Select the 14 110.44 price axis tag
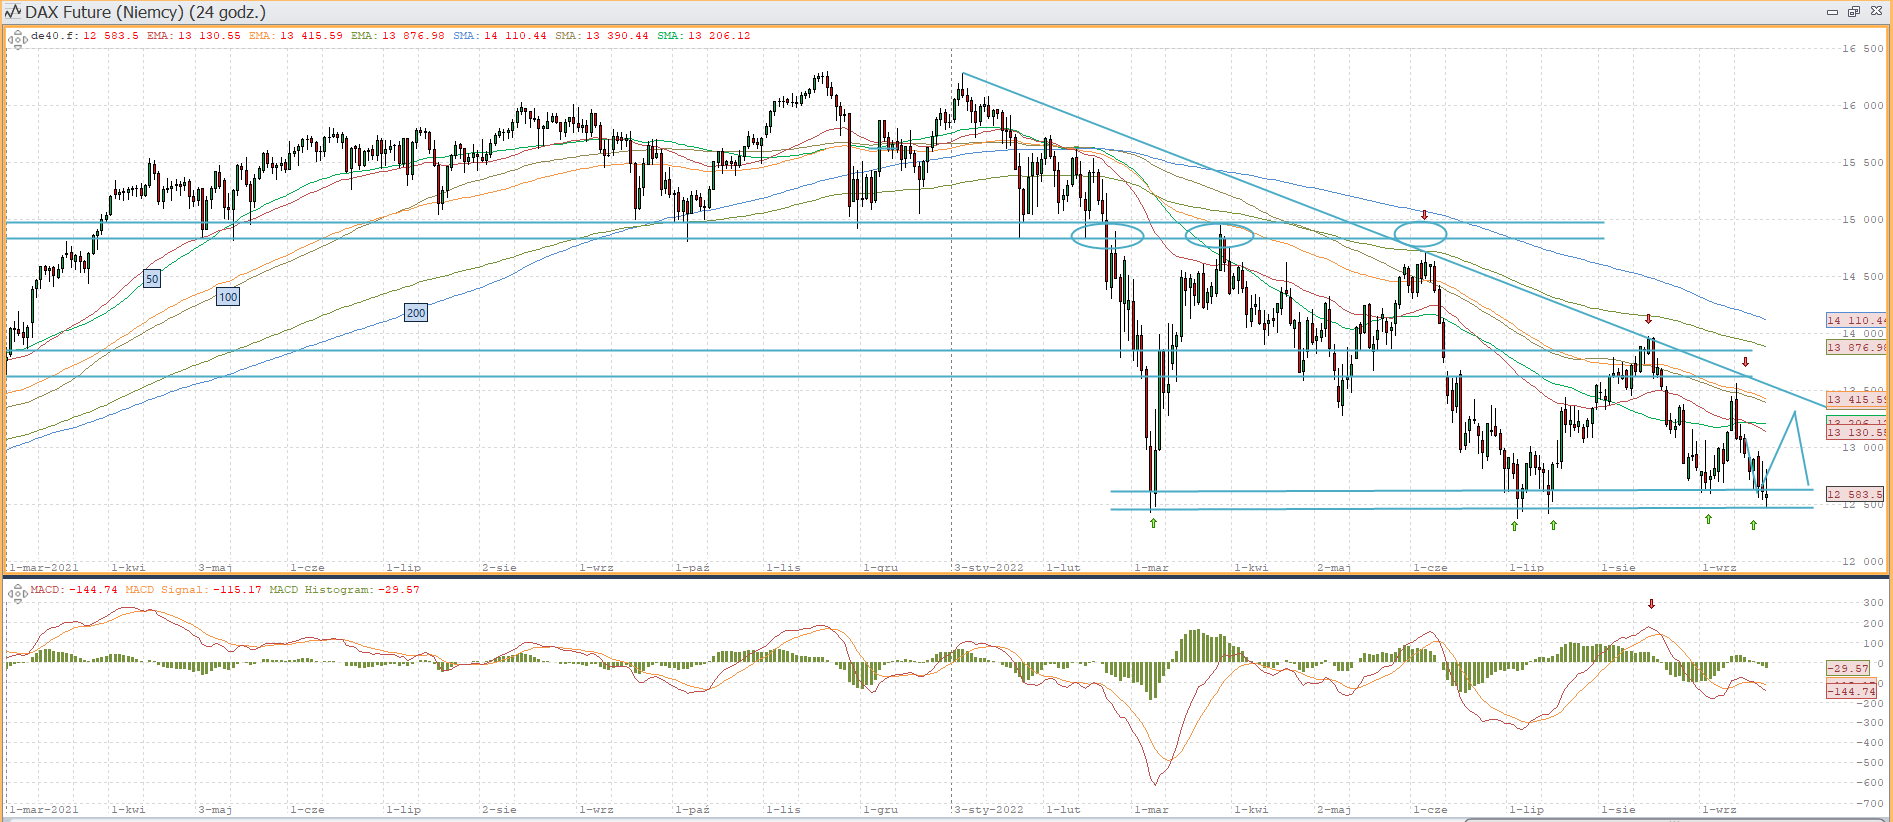The height and width of the screenshot is (822, 1893). [1855, 321]
